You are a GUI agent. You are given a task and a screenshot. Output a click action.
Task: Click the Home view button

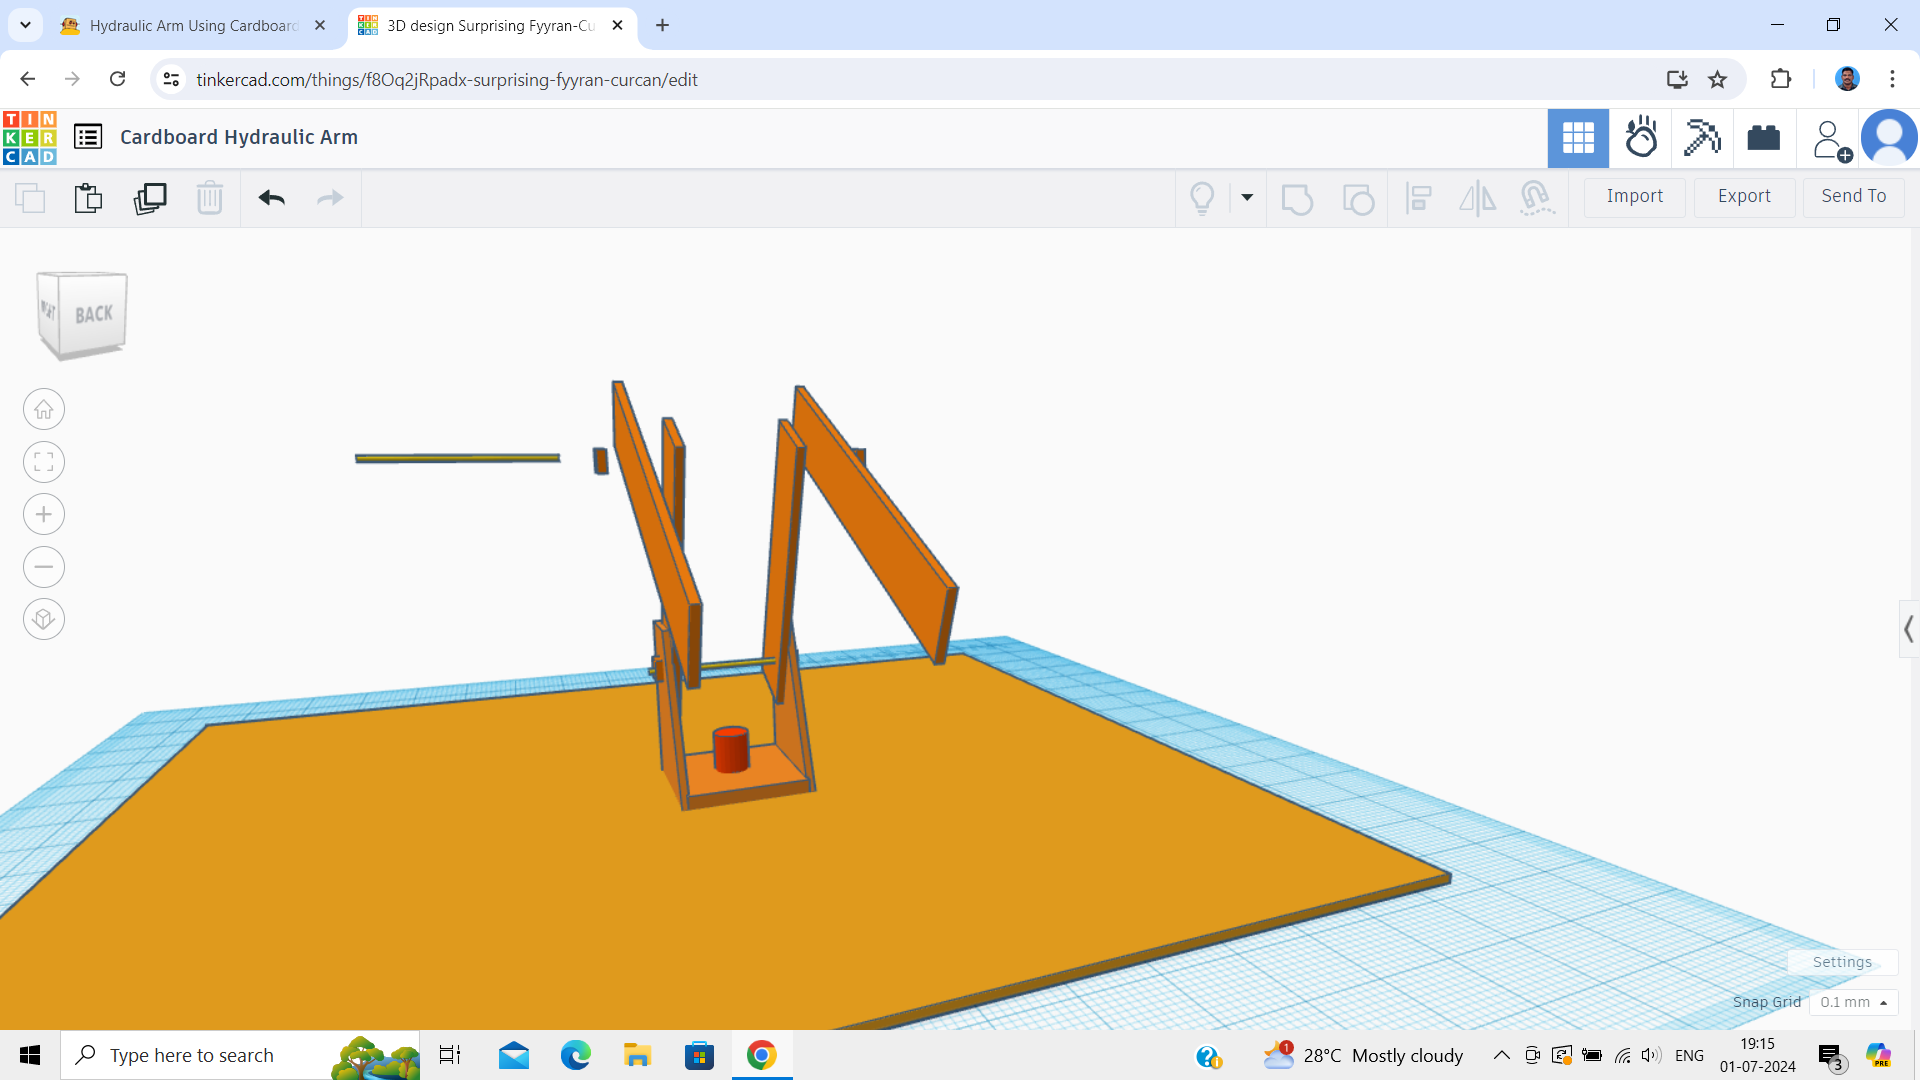coord(44,409)
